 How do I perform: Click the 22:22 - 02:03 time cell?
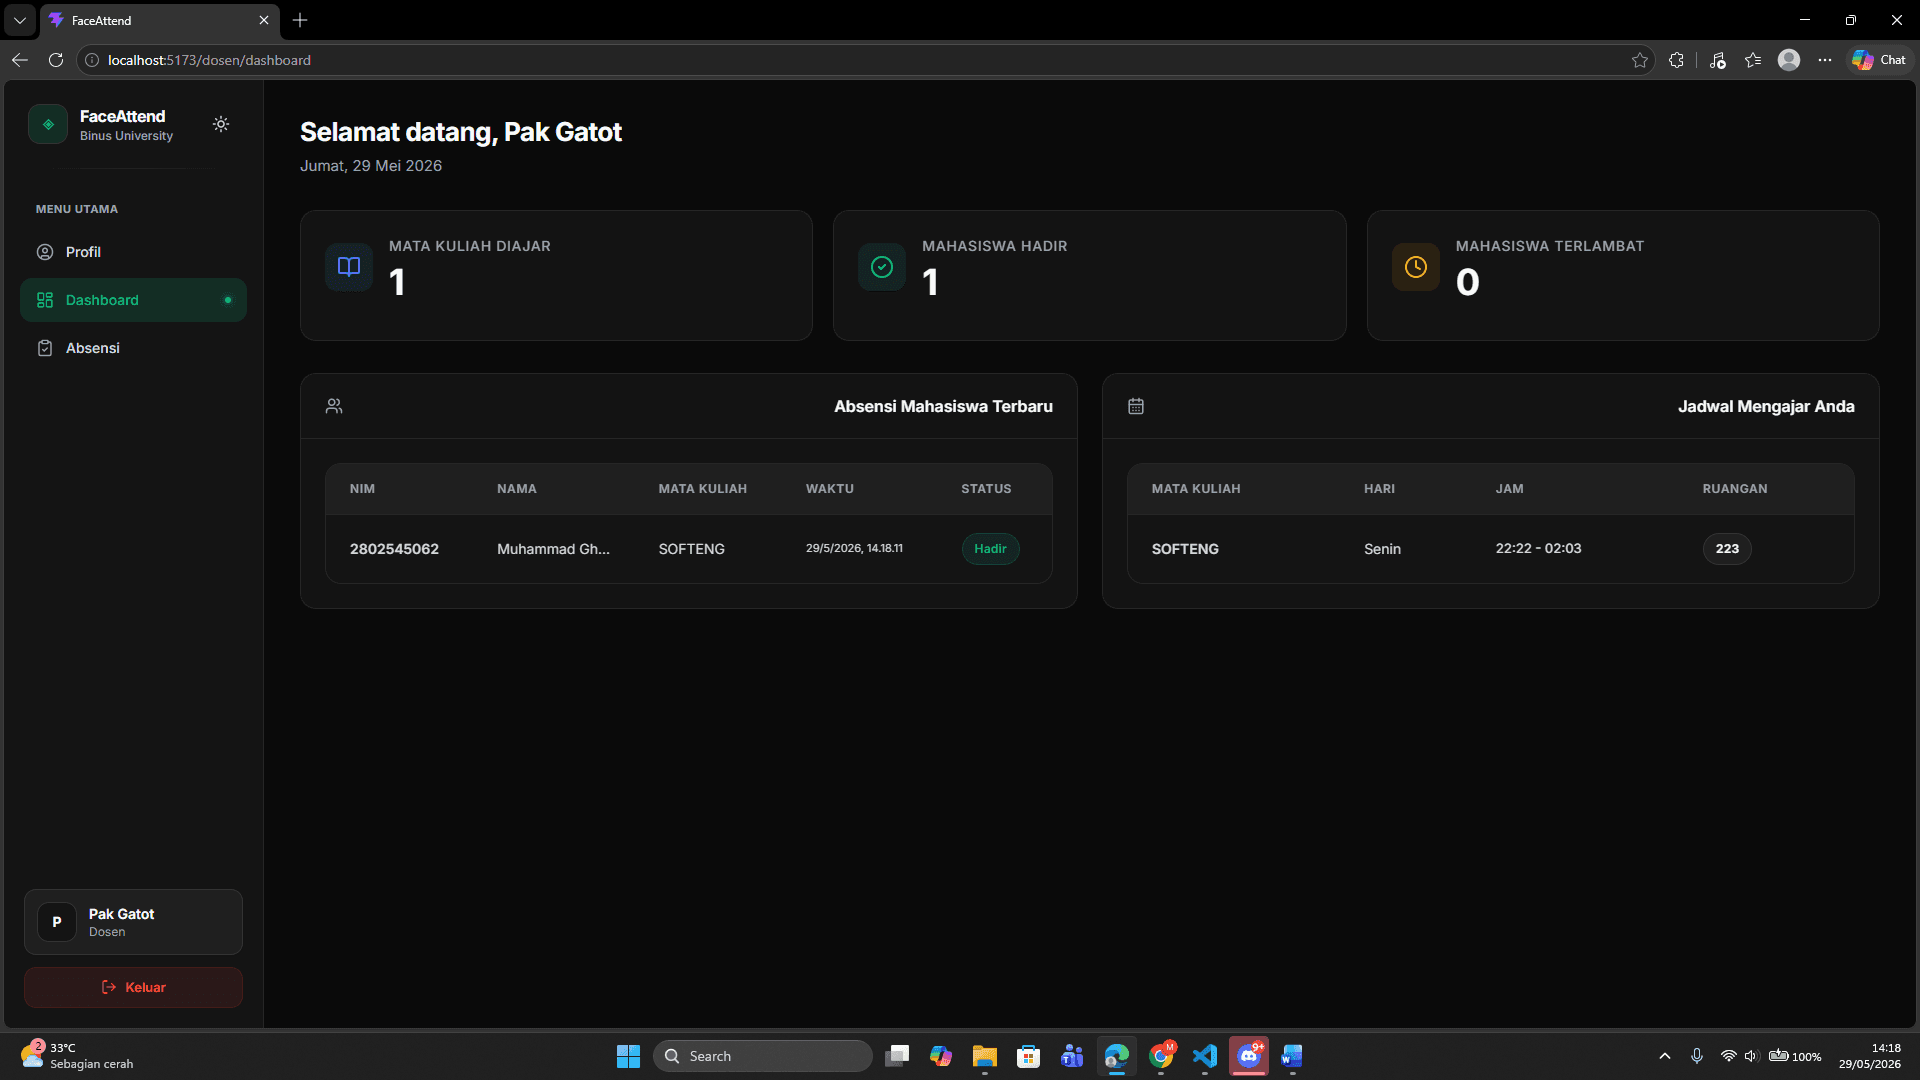(1538, 548)
